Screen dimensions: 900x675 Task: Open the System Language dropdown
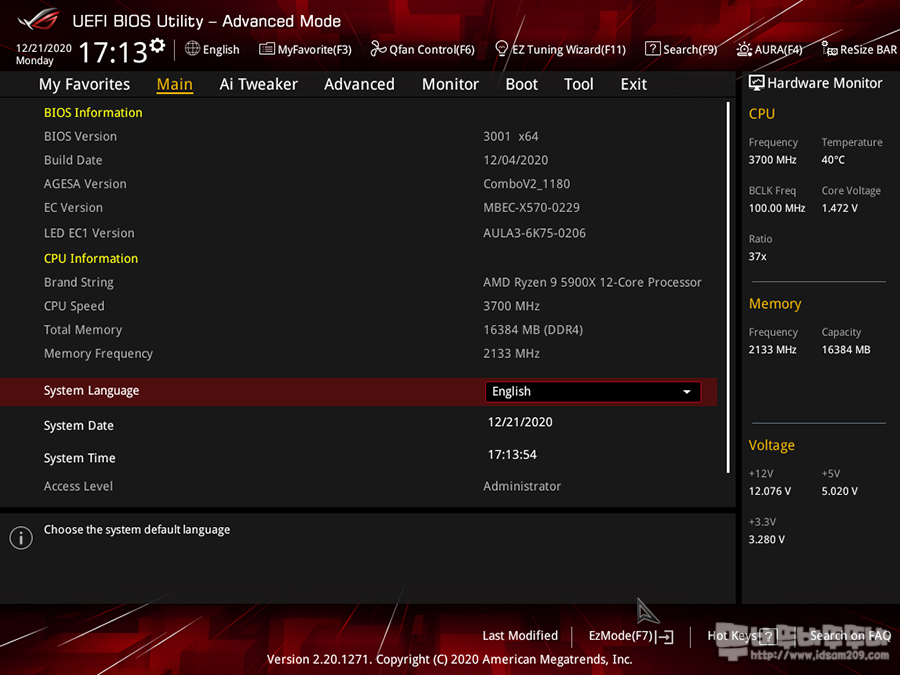592,391
